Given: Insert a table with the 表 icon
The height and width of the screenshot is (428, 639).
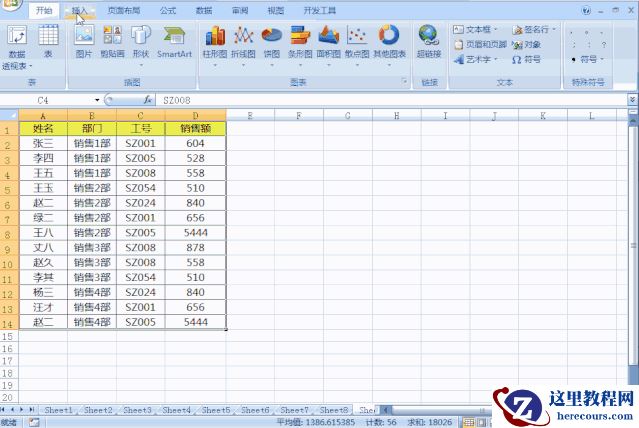Looking at the screenshot, I should (48, 41).
